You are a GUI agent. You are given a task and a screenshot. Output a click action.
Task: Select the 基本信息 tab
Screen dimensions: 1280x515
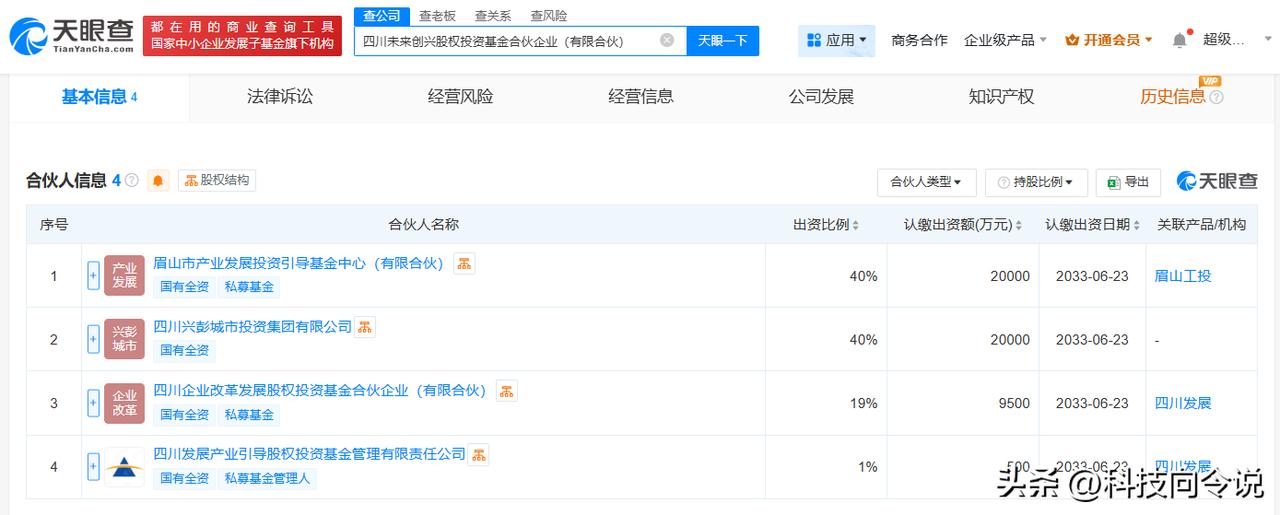point(99,97)
